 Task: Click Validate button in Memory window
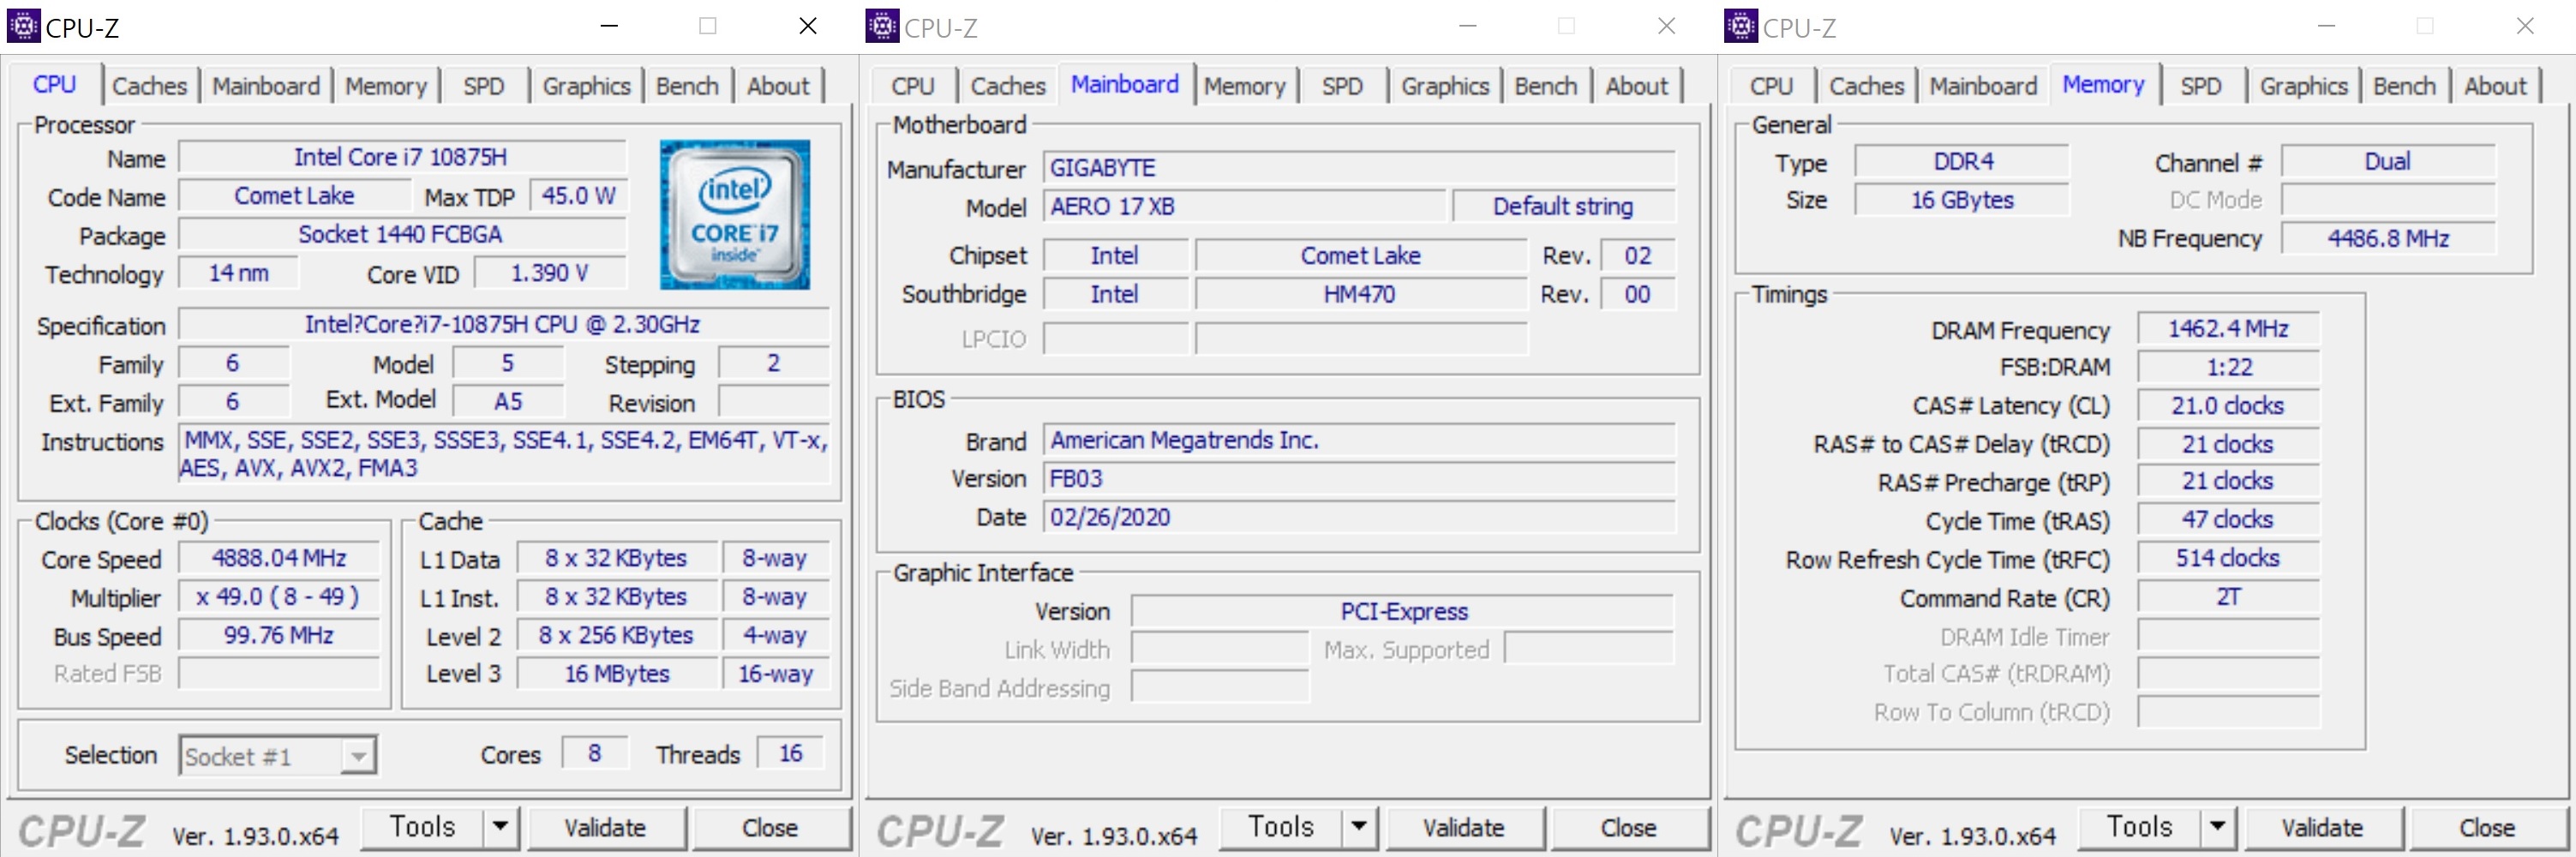point(2323,828)
